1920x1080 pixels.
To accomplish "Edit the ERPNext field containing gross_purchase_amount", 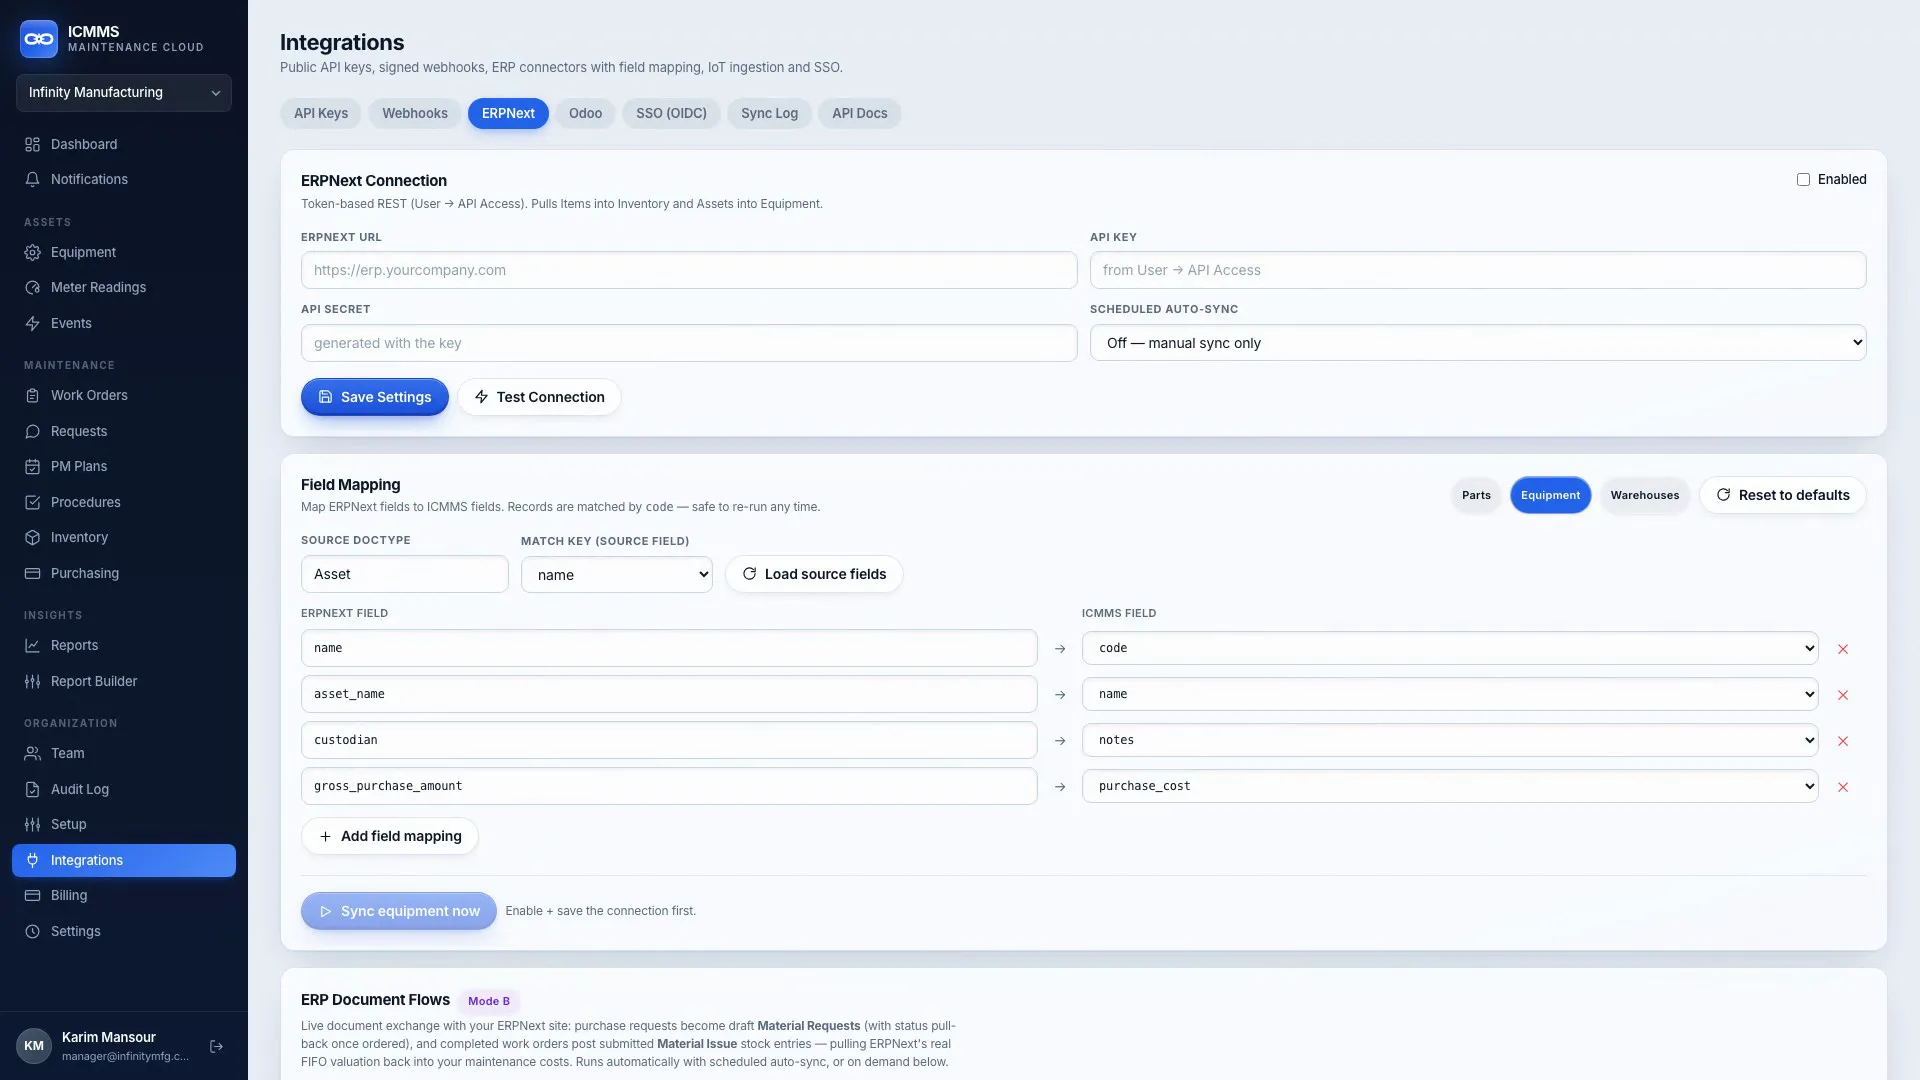I will pyautogui.click(x=669, y=786).
